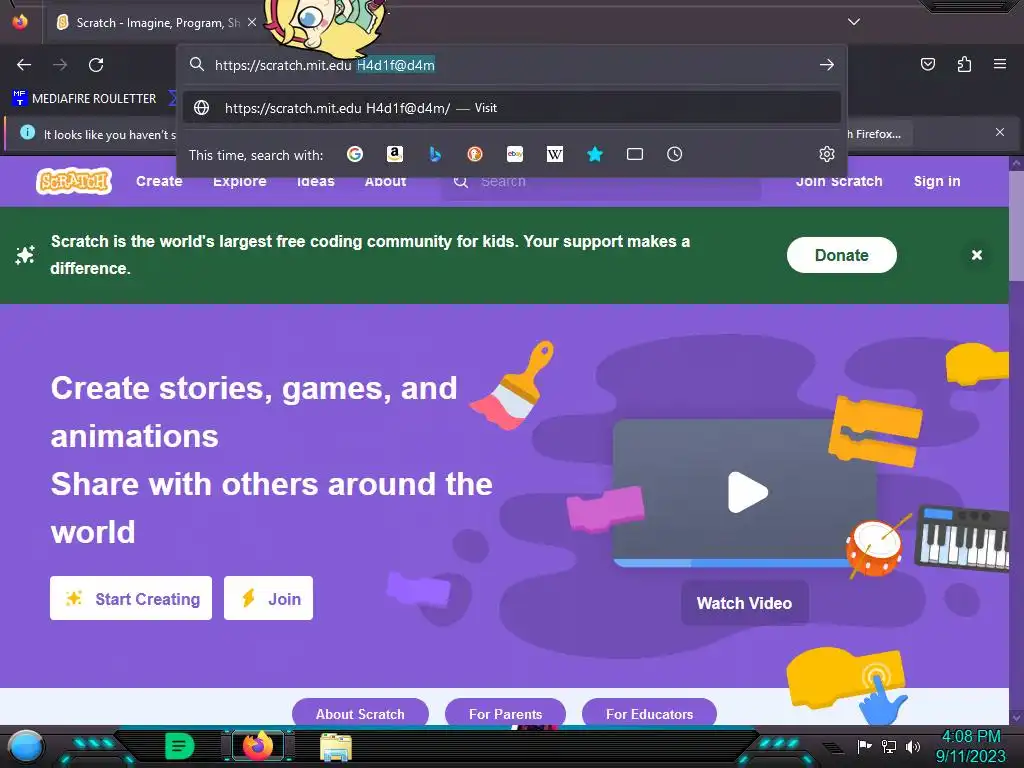The image size is (1024, 768).
Task: Open the Explore menu item
Action: click(x=240, y=182)
